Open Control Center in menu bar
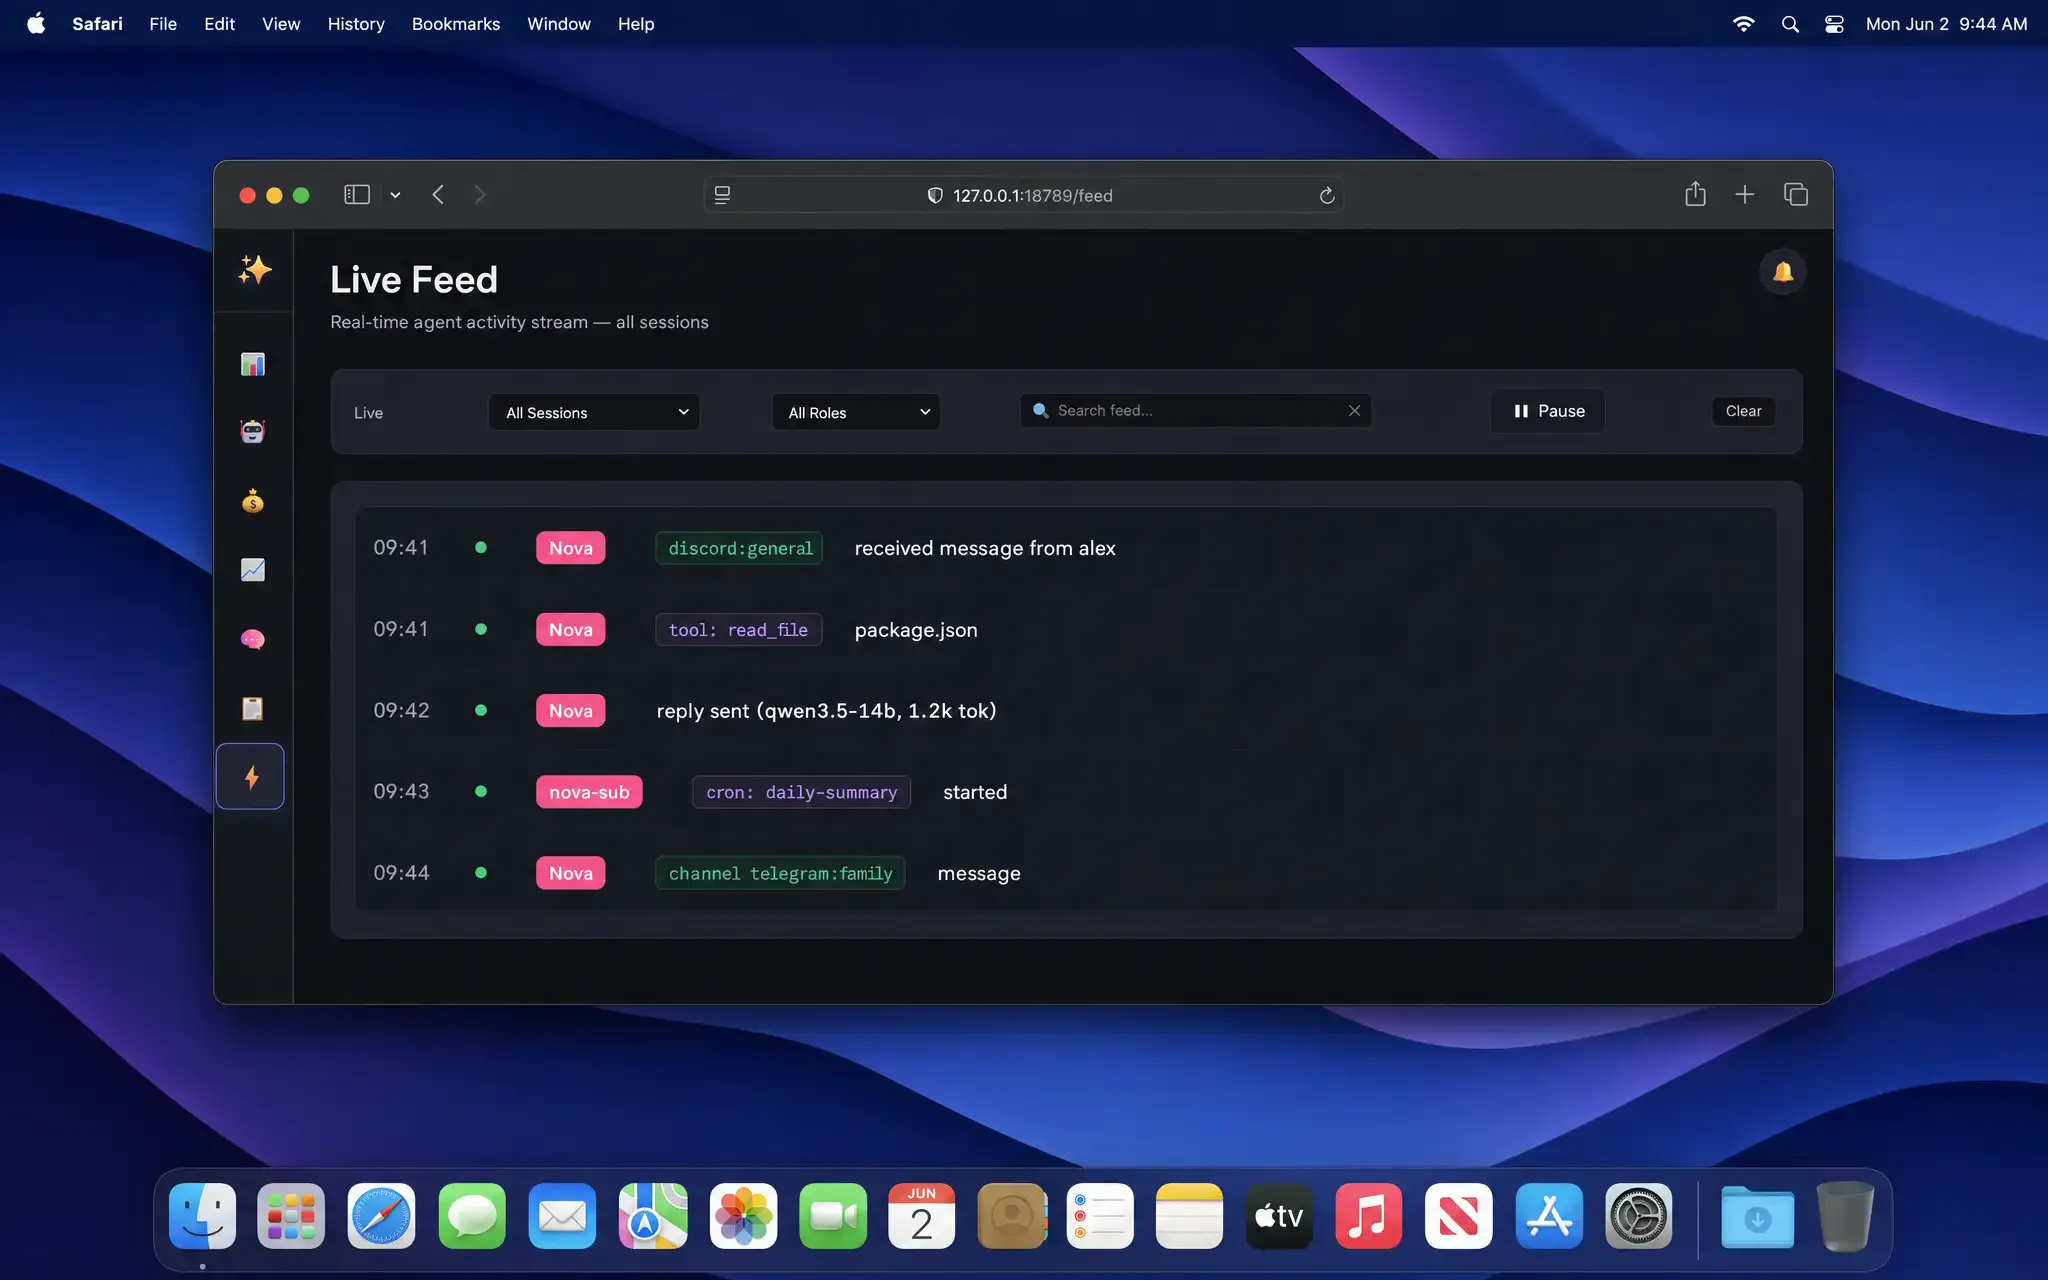 tap(1834, 24)
